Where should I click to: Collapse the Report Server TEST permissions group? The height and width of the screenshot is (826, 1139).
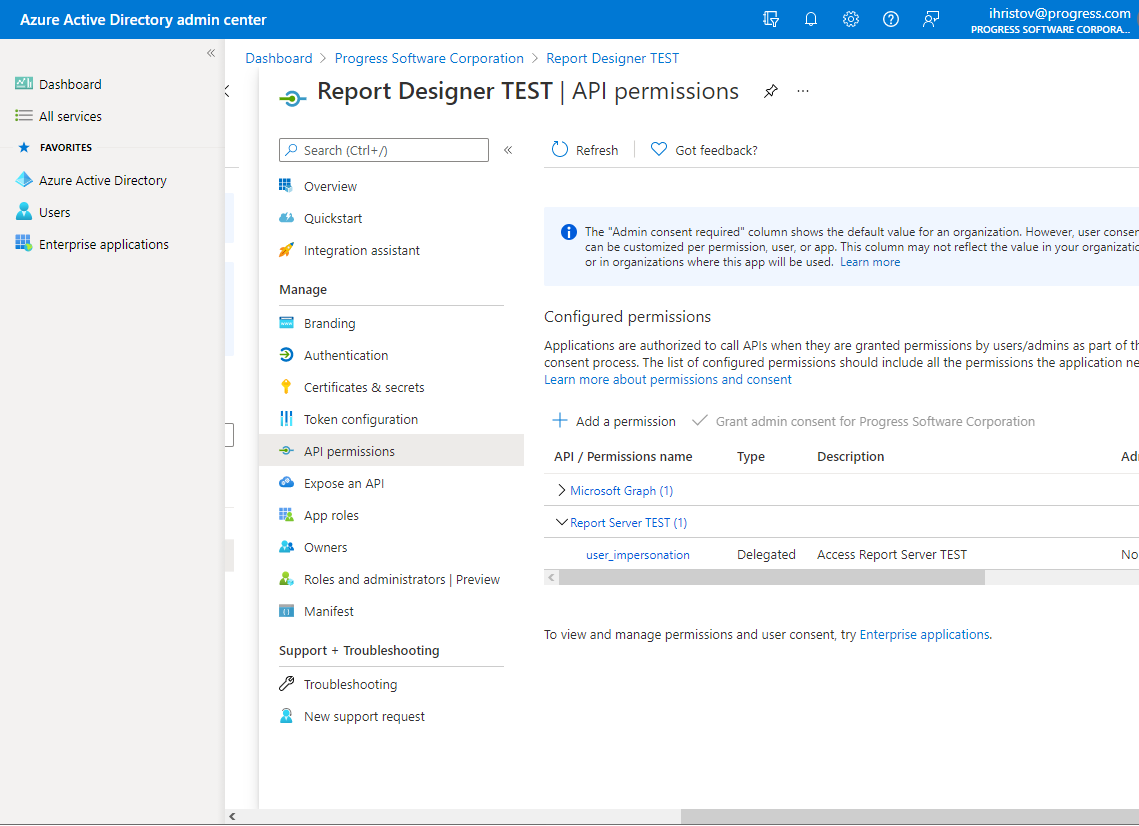pyautogui.click(x=561, y=522)
